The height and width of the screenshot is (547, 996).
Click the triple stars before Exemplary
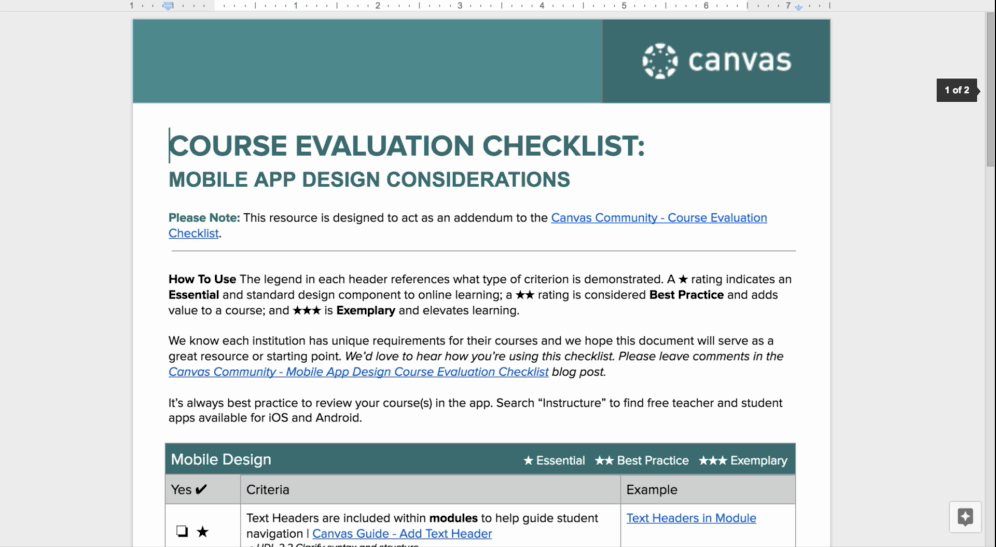[x=713, y=461]
